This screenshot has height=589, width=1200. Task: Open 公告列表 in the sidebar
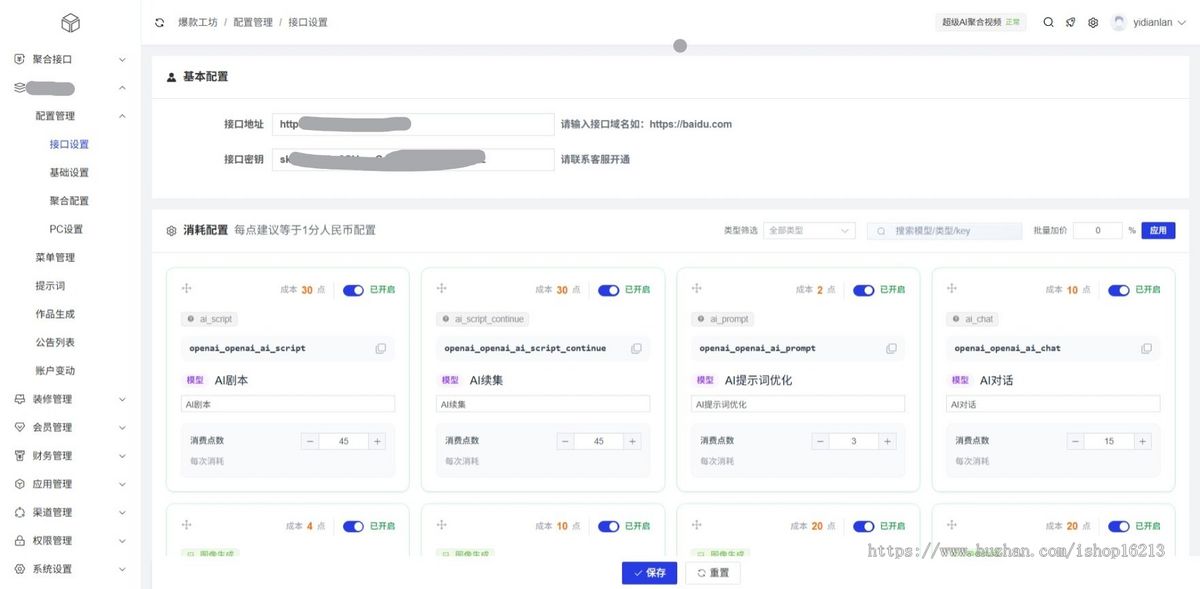55,342
